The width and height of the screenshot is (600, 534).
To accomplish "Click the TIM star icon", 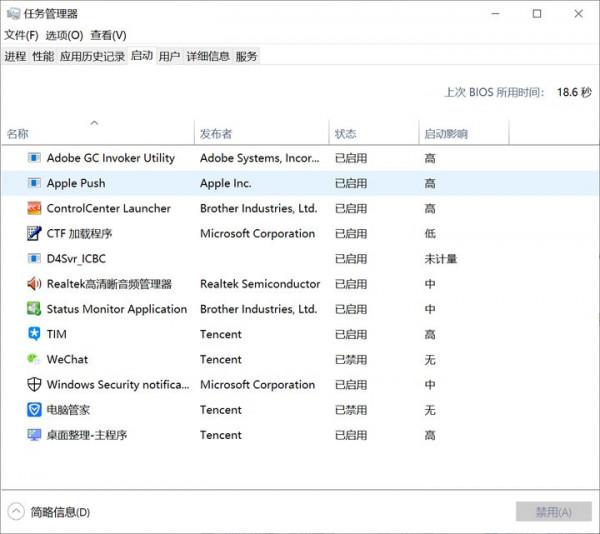I will 34,334.
